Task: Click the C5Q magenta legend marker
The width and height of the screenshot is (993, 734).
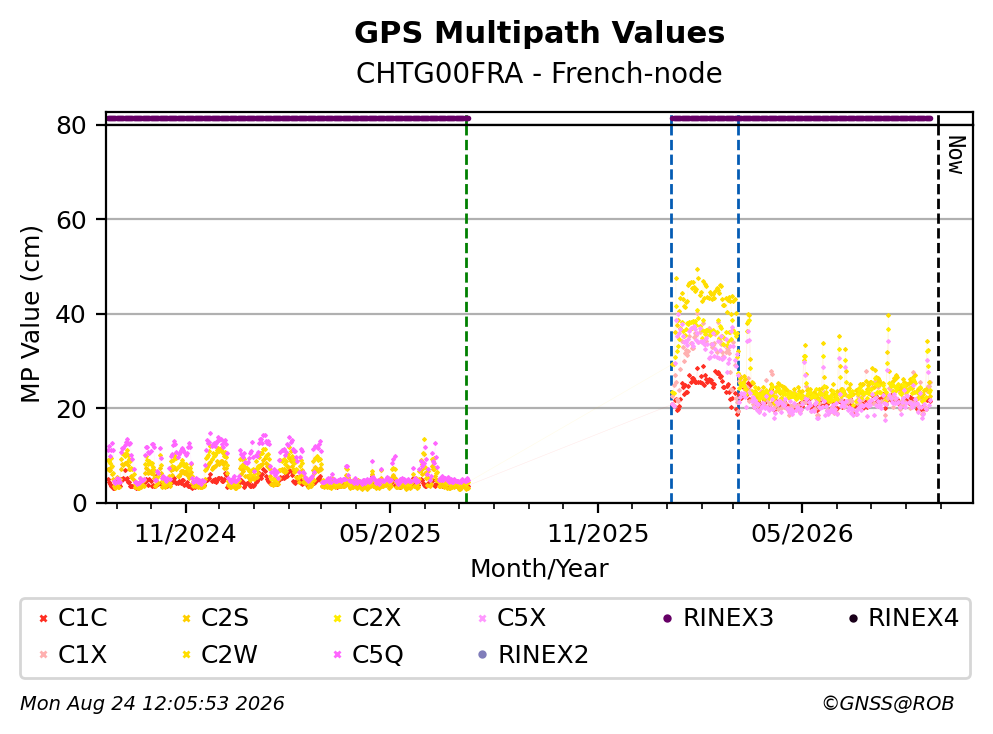Action: tap(338, 655)
